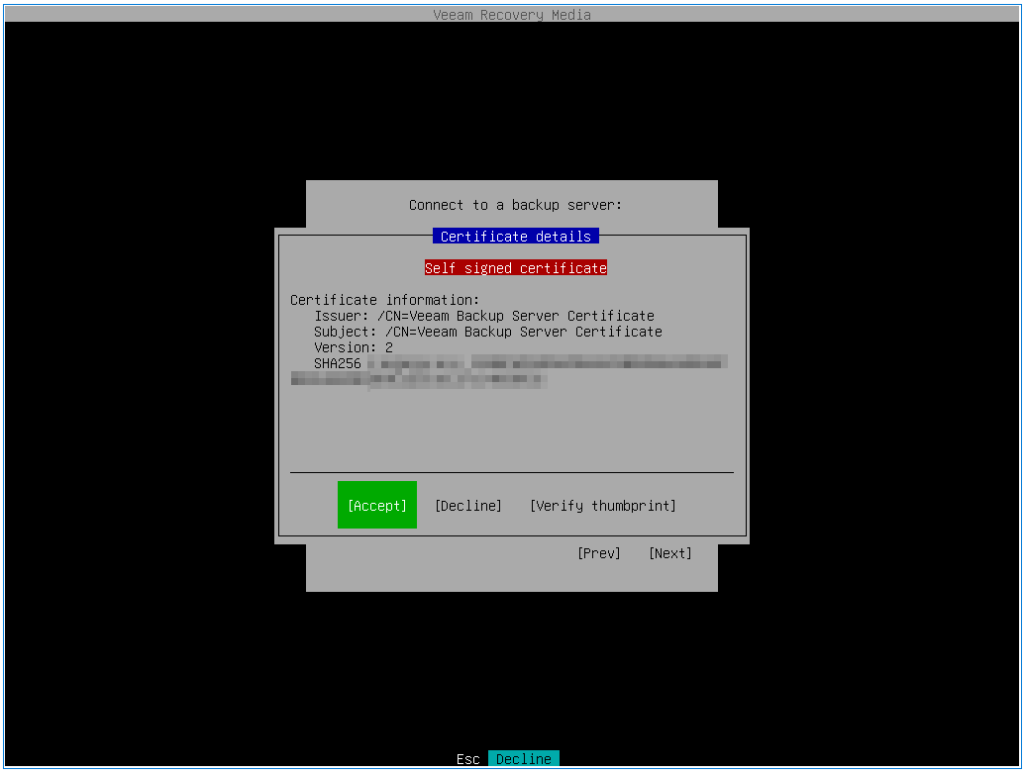Click the Subject line of the certificate
Viewport: 1024px width, 774px height.
[x=488, y=331]
